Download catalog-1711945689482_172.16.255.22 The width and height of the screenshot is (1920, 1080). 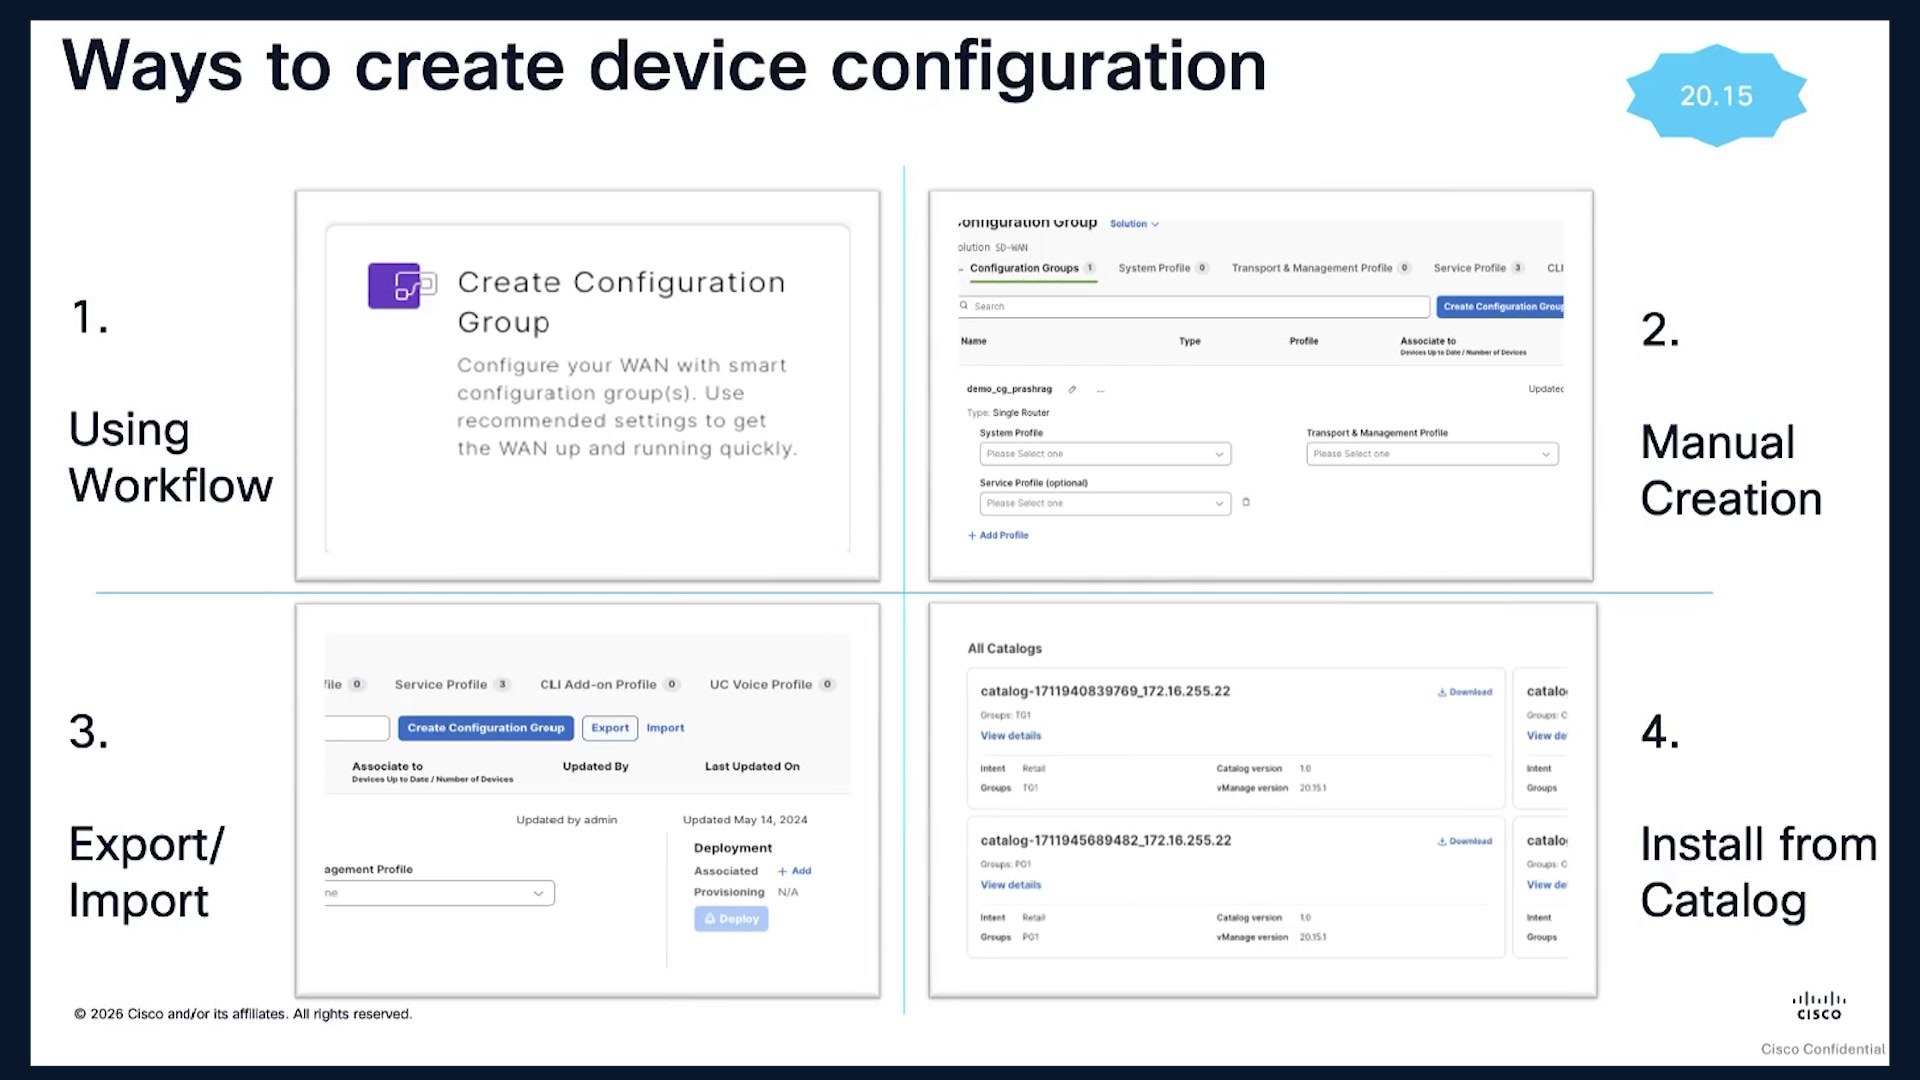[1465, 841]
